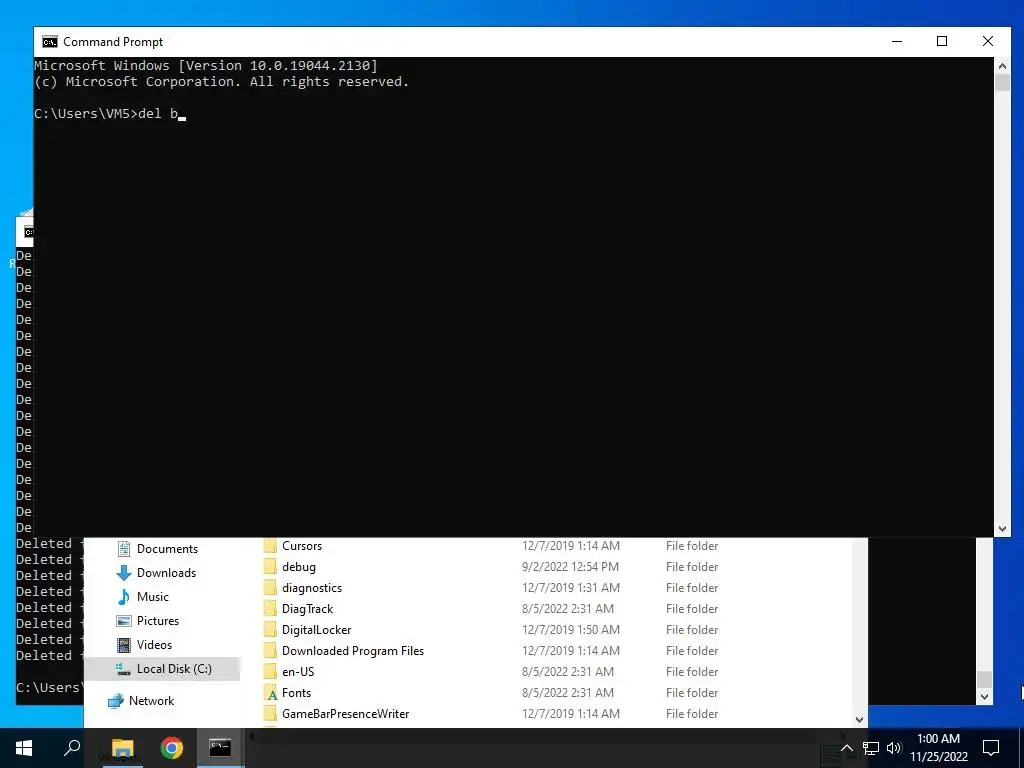Click Command Prompt scrollbar down arrow
1024x768 pixels.
click(1002, 529)
